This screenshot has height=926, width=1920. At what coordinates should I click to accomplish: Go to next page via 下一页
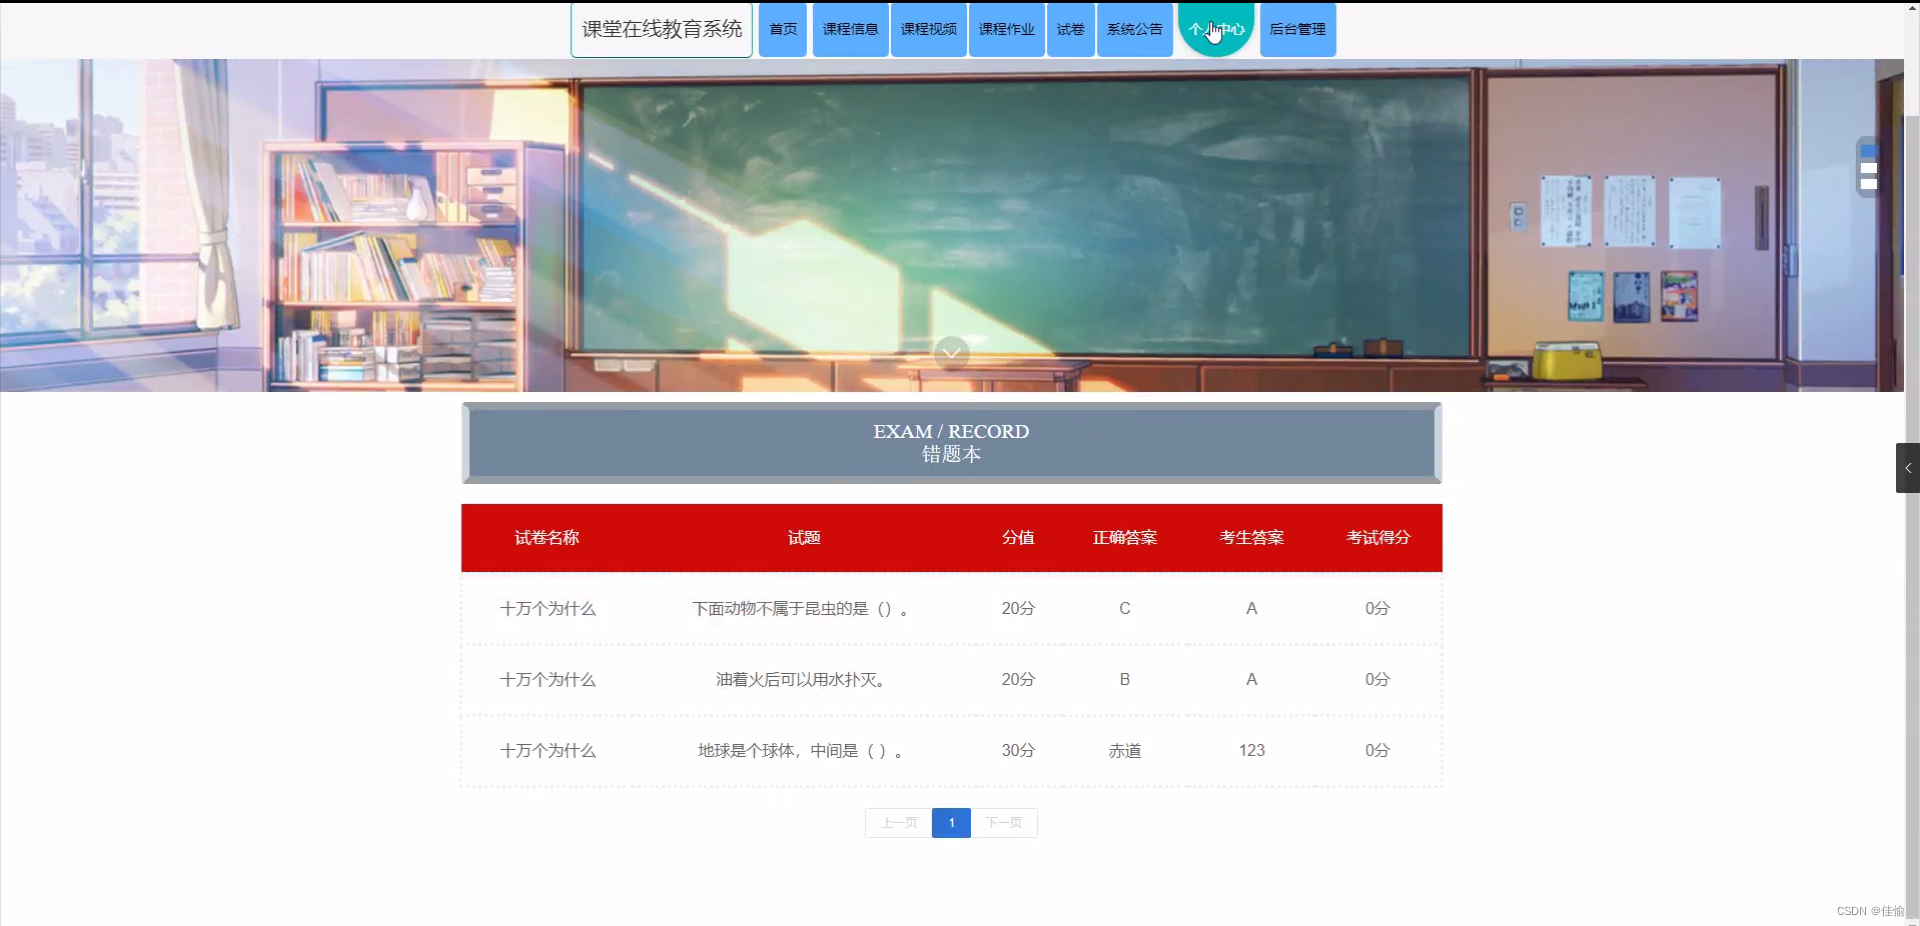coord(1003,822)
